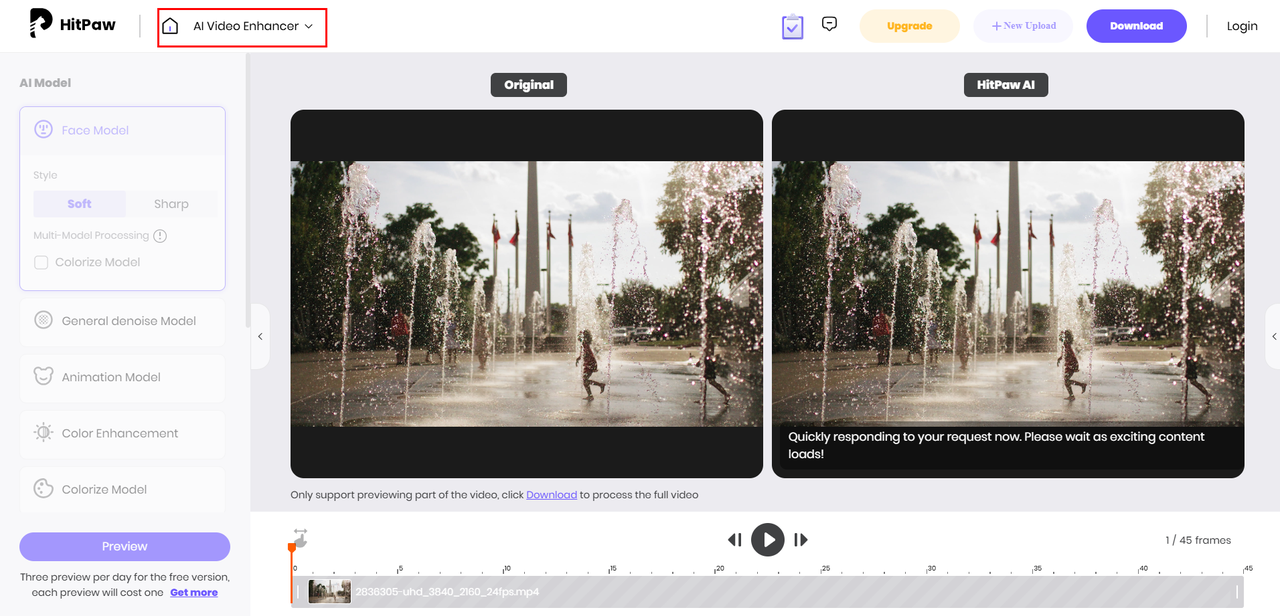Show Multi-Model Processing info icon
Viewport: 1280px width, 616px height.
160,236
